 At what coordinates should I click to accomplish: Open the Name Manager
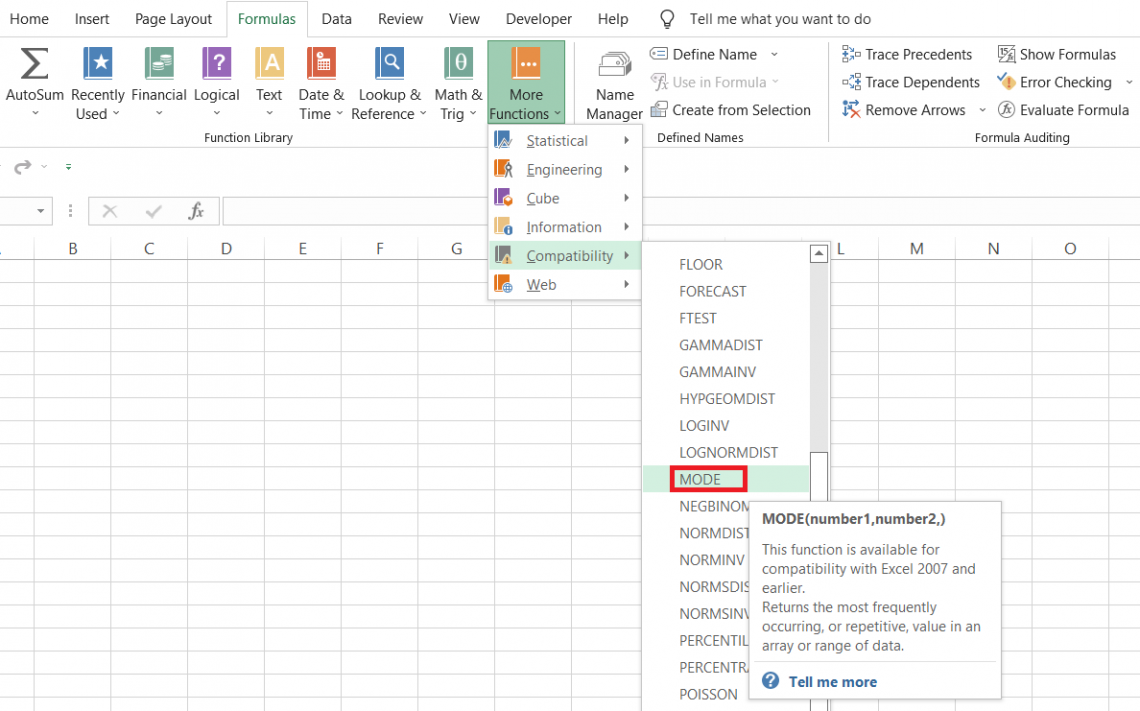pyautogui.click(x=613, y=80)
